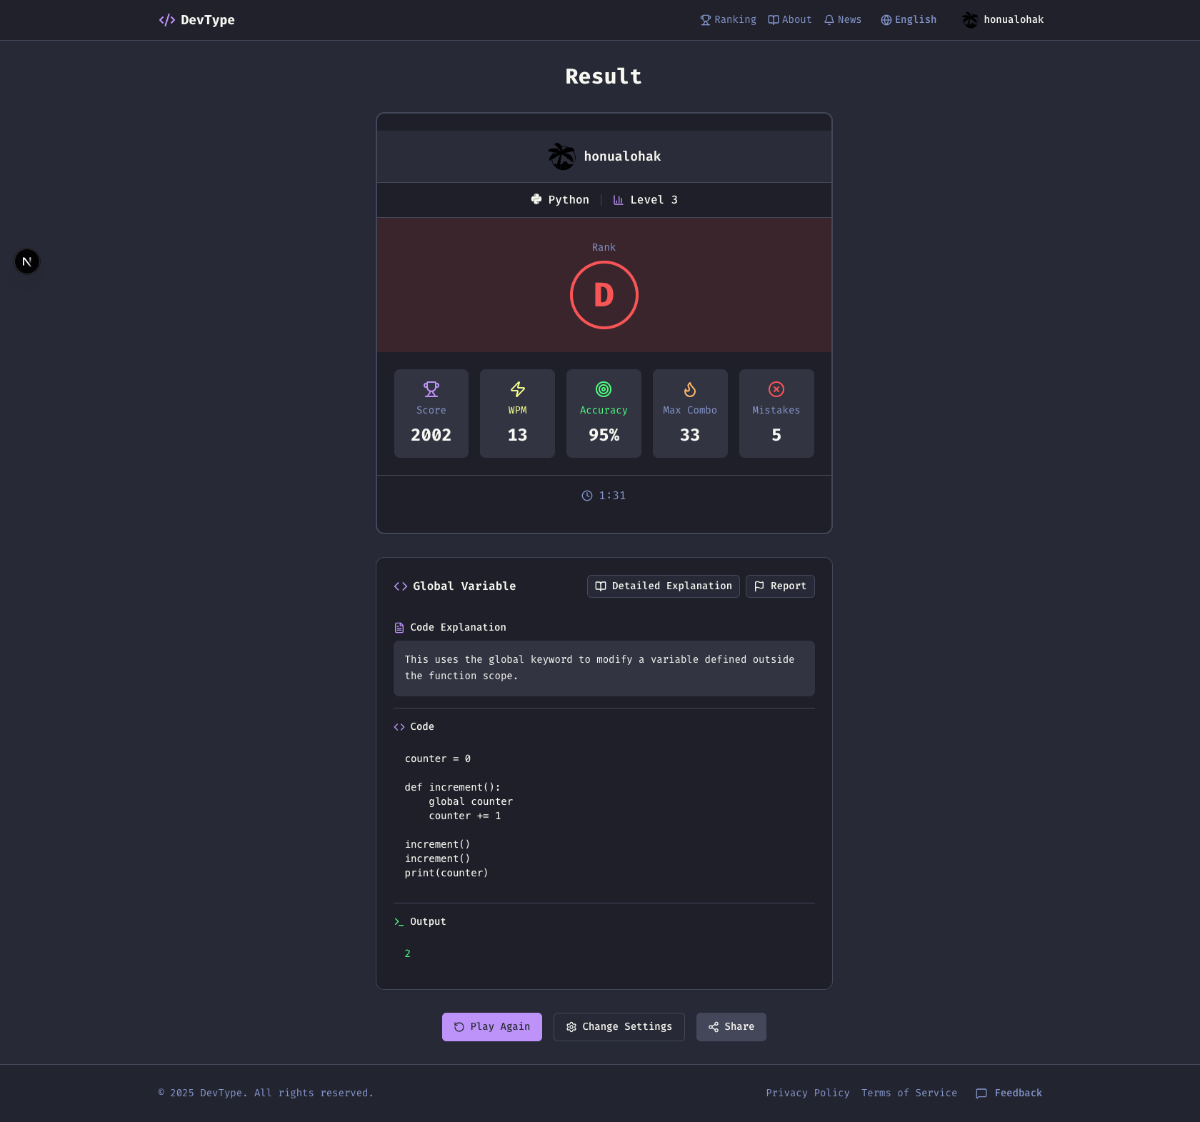The image size is (1200, 1122).
Task: Click the Max Combo flame icon
Action: click(x=690, y=389)
